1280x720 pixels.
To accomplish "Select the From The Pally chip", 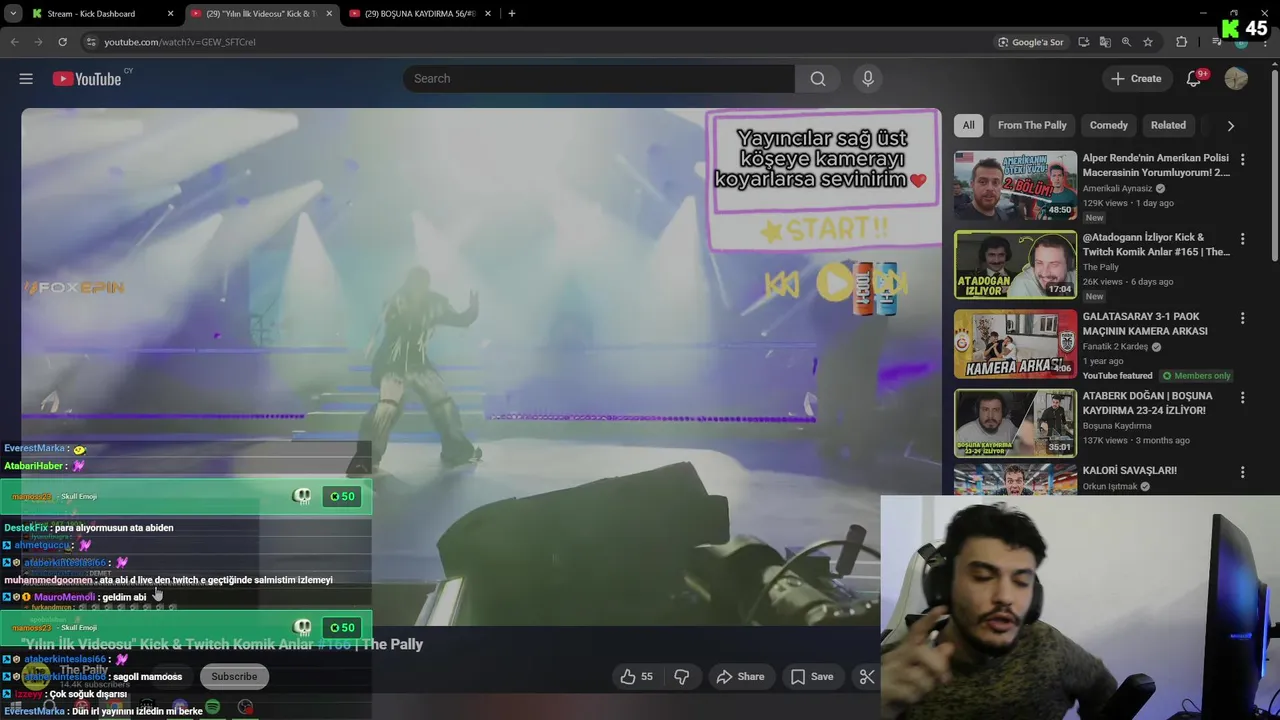I will point(1032,125).
